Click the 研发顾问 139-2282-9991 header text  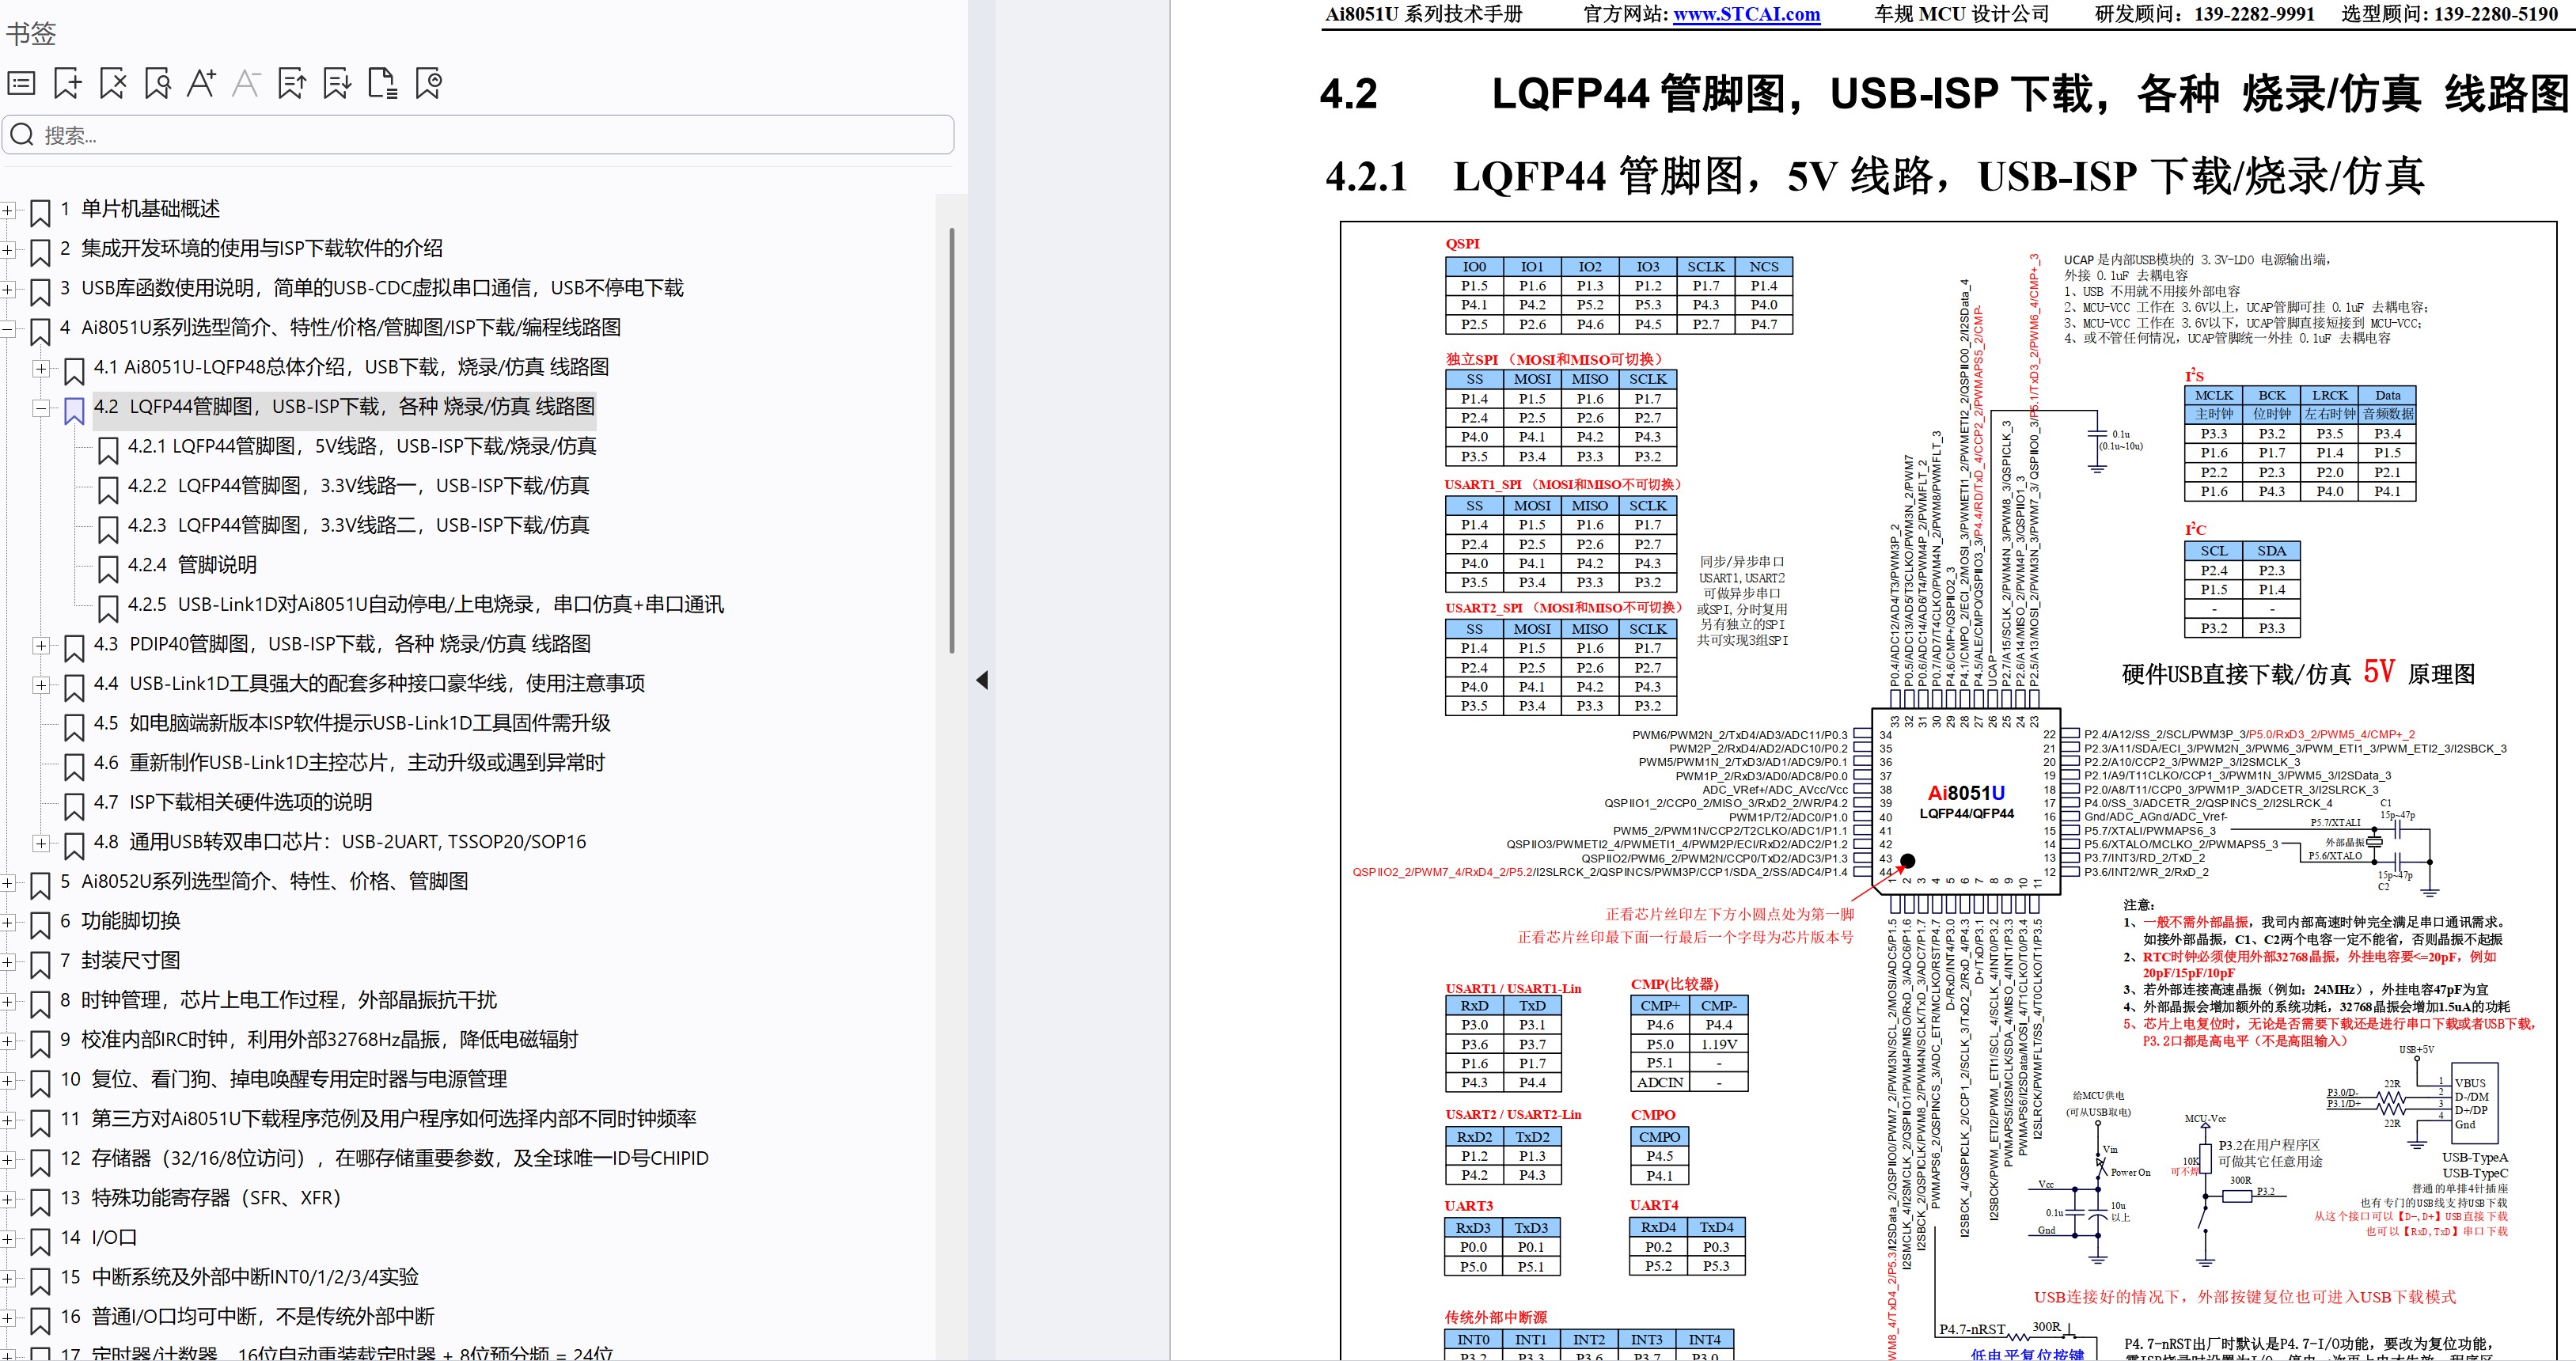pyautogui.click(x=2205, y=14)
